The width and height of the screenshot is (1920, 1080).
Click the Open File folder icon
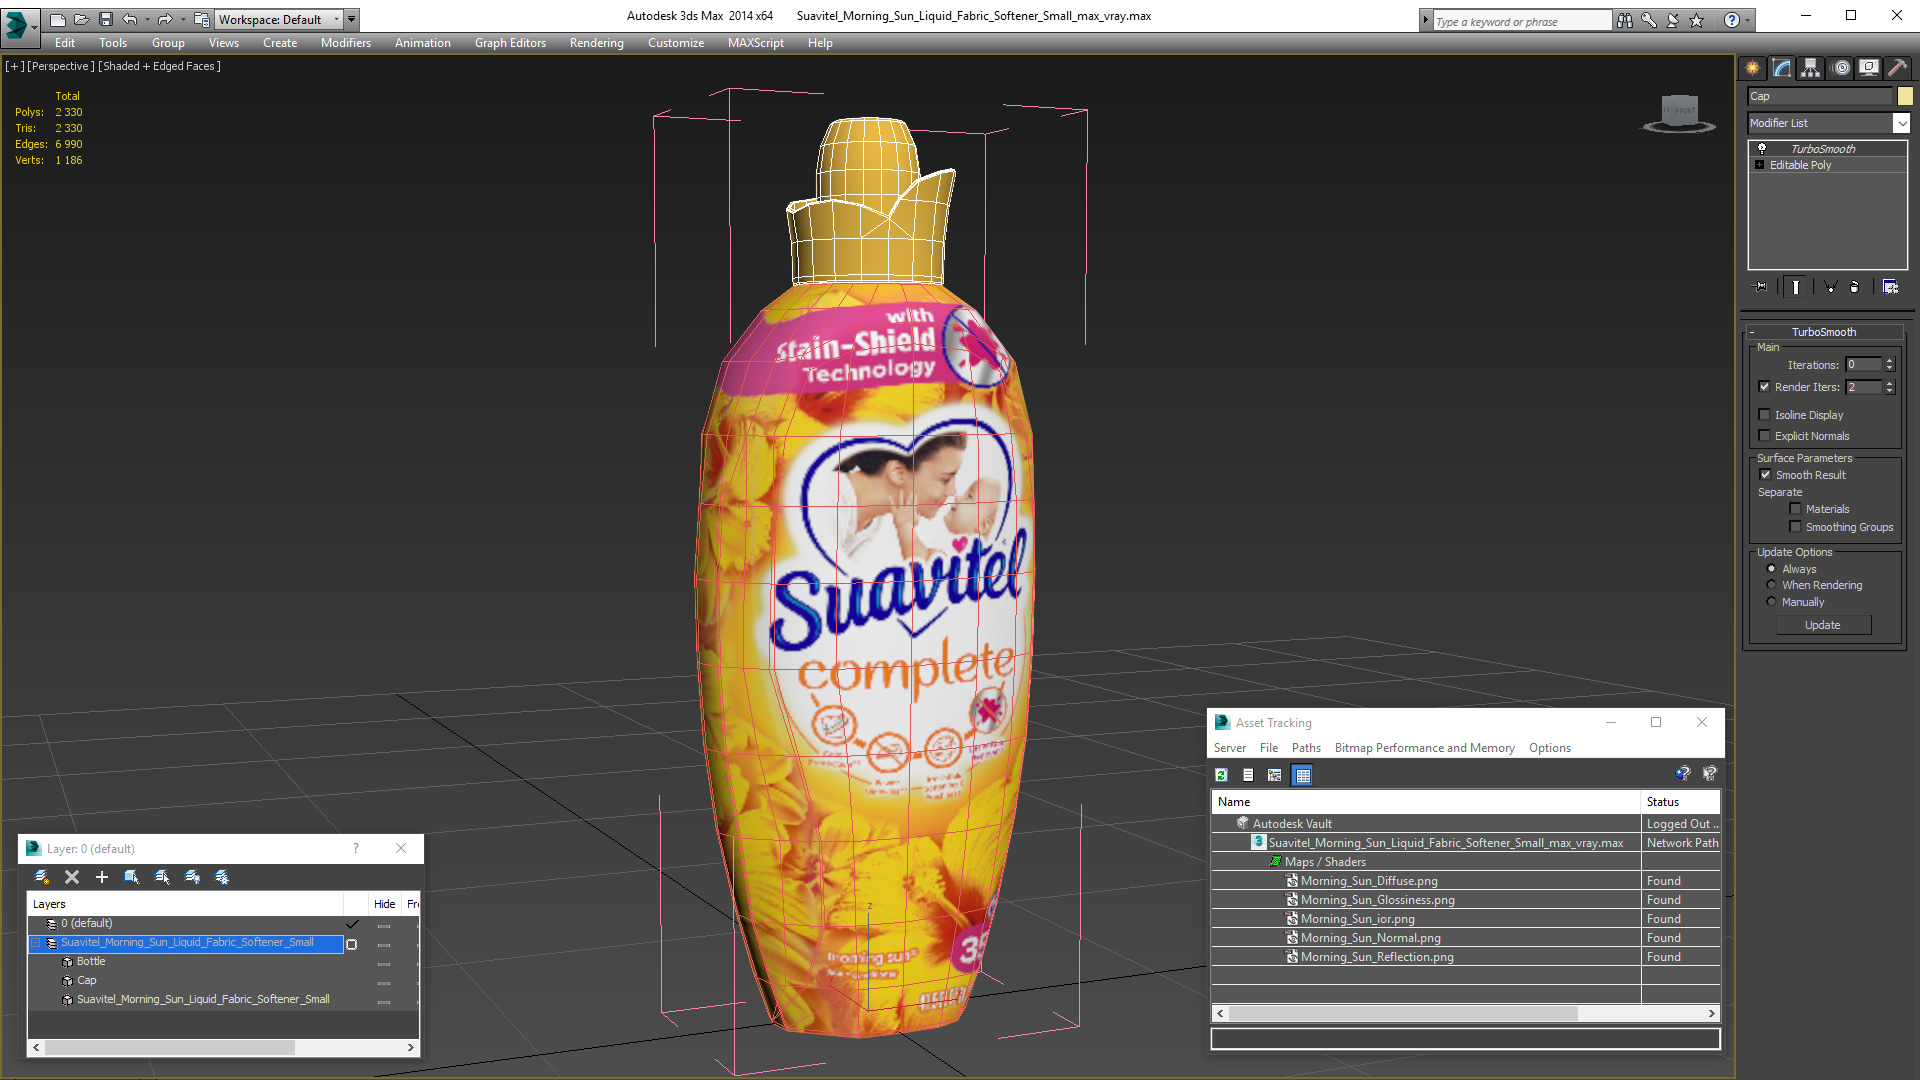pos(81,19)
